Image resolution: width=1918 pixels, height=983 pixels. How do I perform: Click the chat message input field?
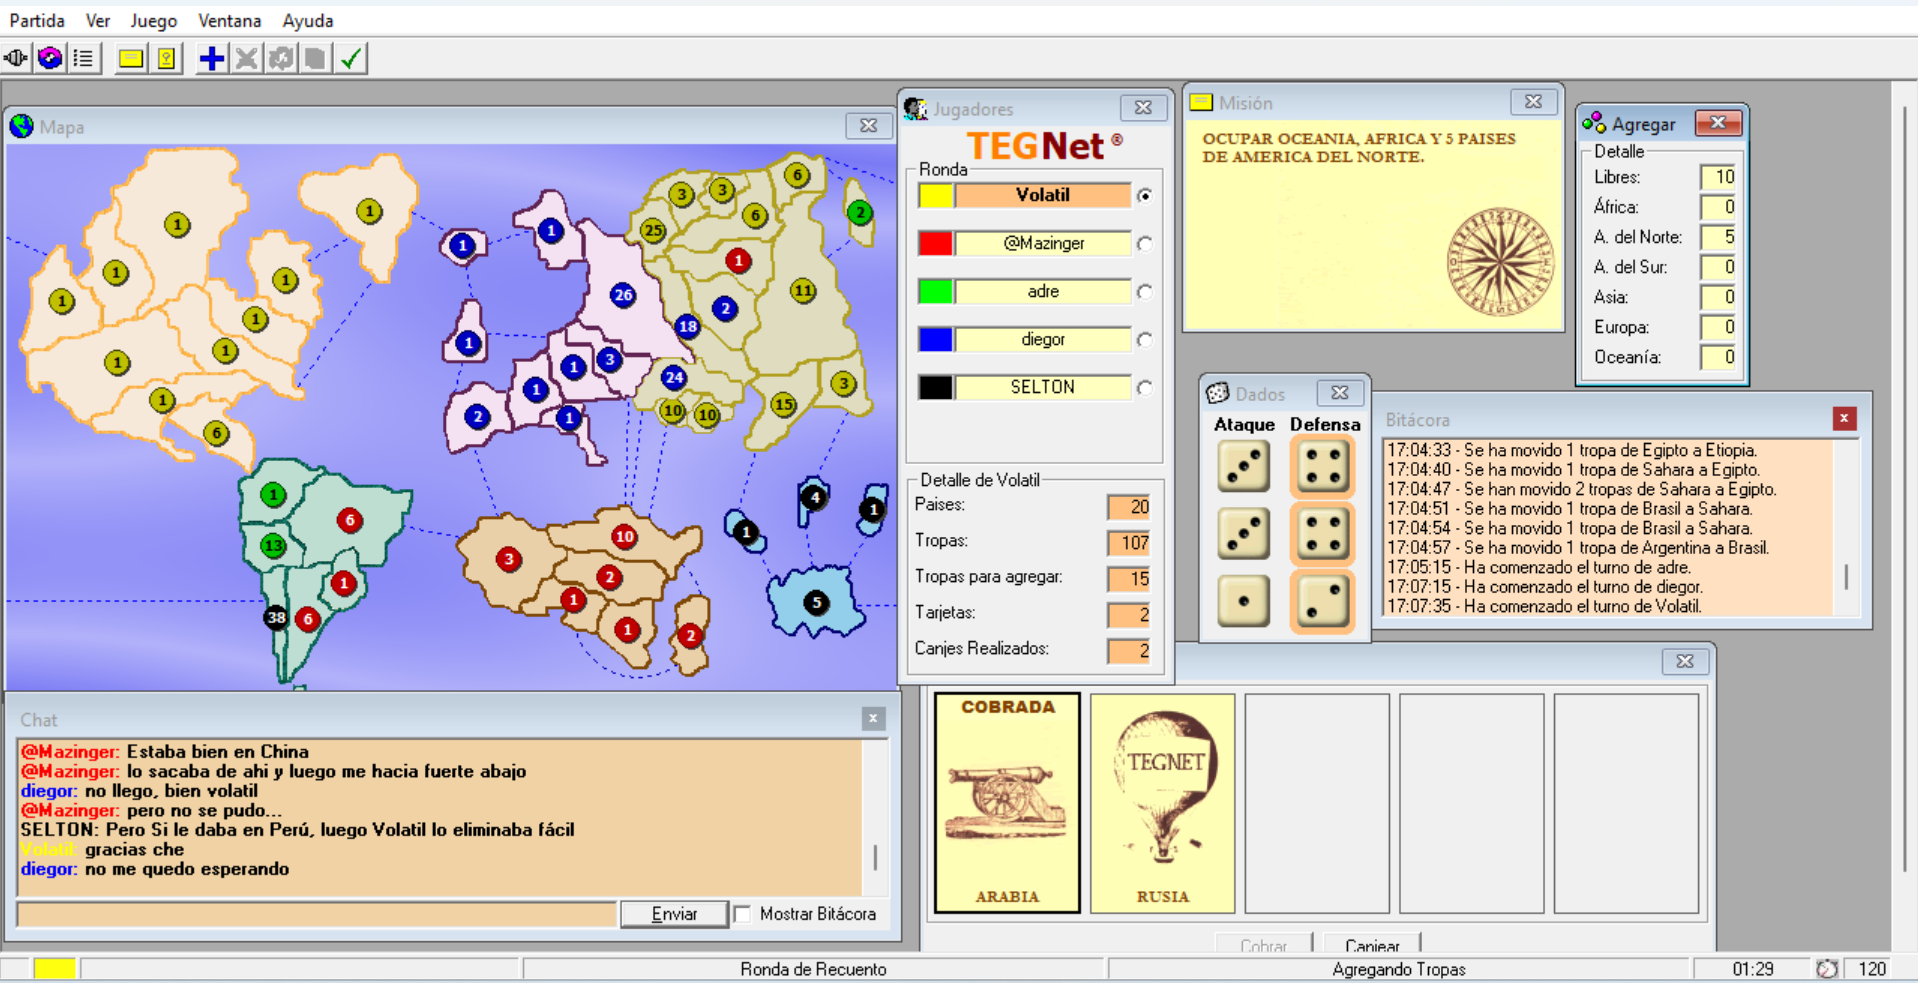click(x=316, y=914)
